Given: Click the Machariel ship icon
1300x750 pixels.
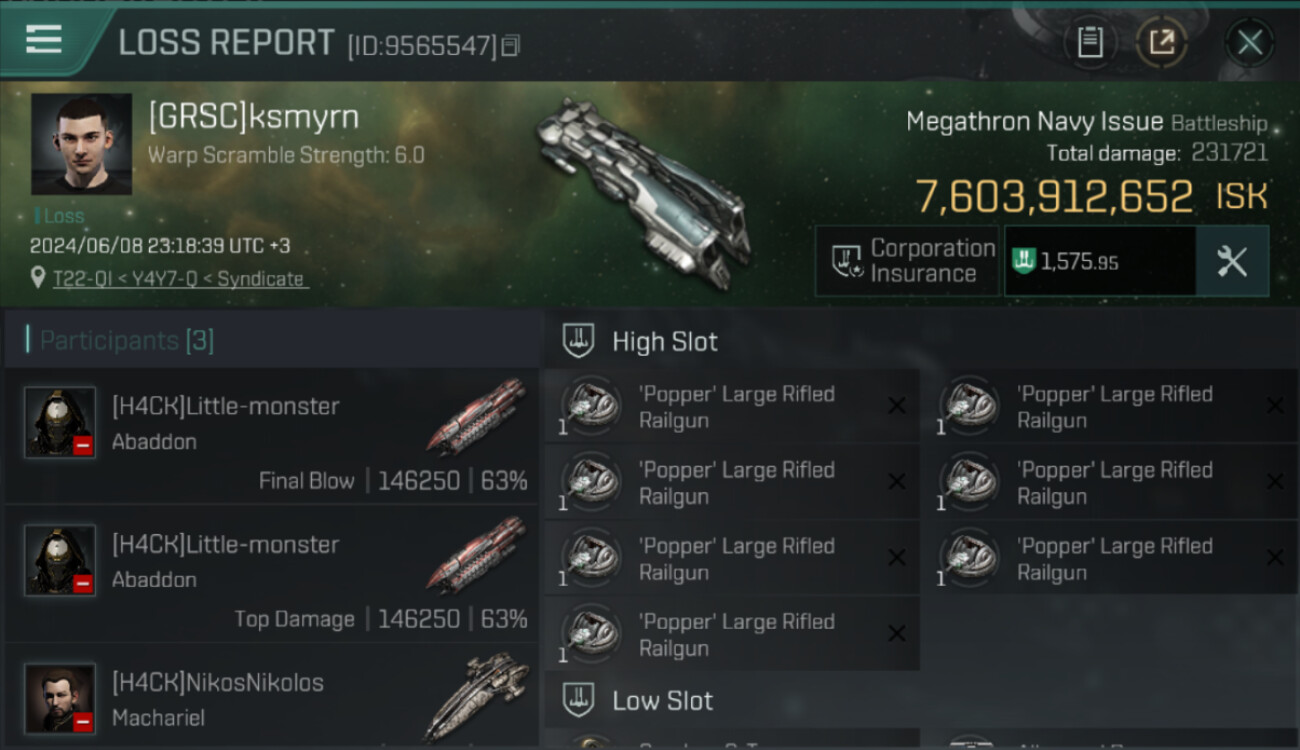Looking at the screenshot, I should coord(477,696).
